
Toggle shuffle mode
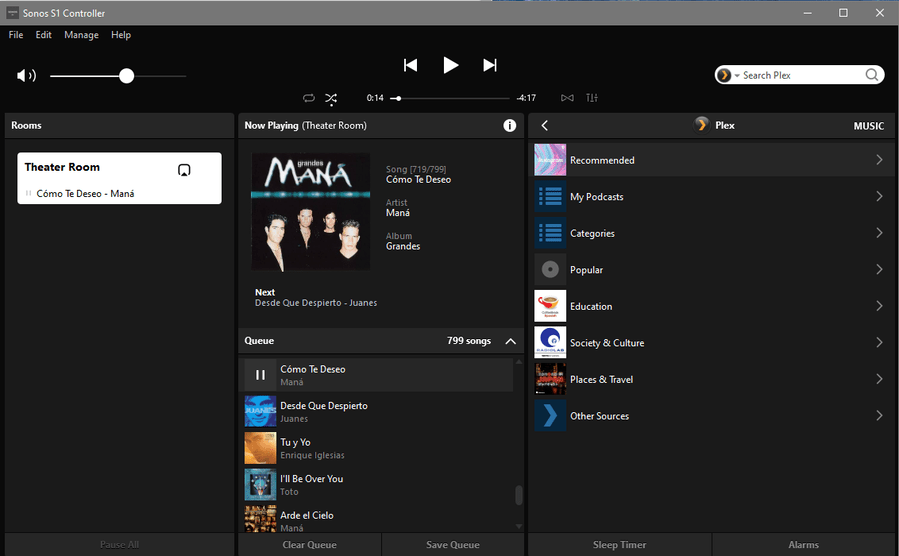[x=331, y=98]
